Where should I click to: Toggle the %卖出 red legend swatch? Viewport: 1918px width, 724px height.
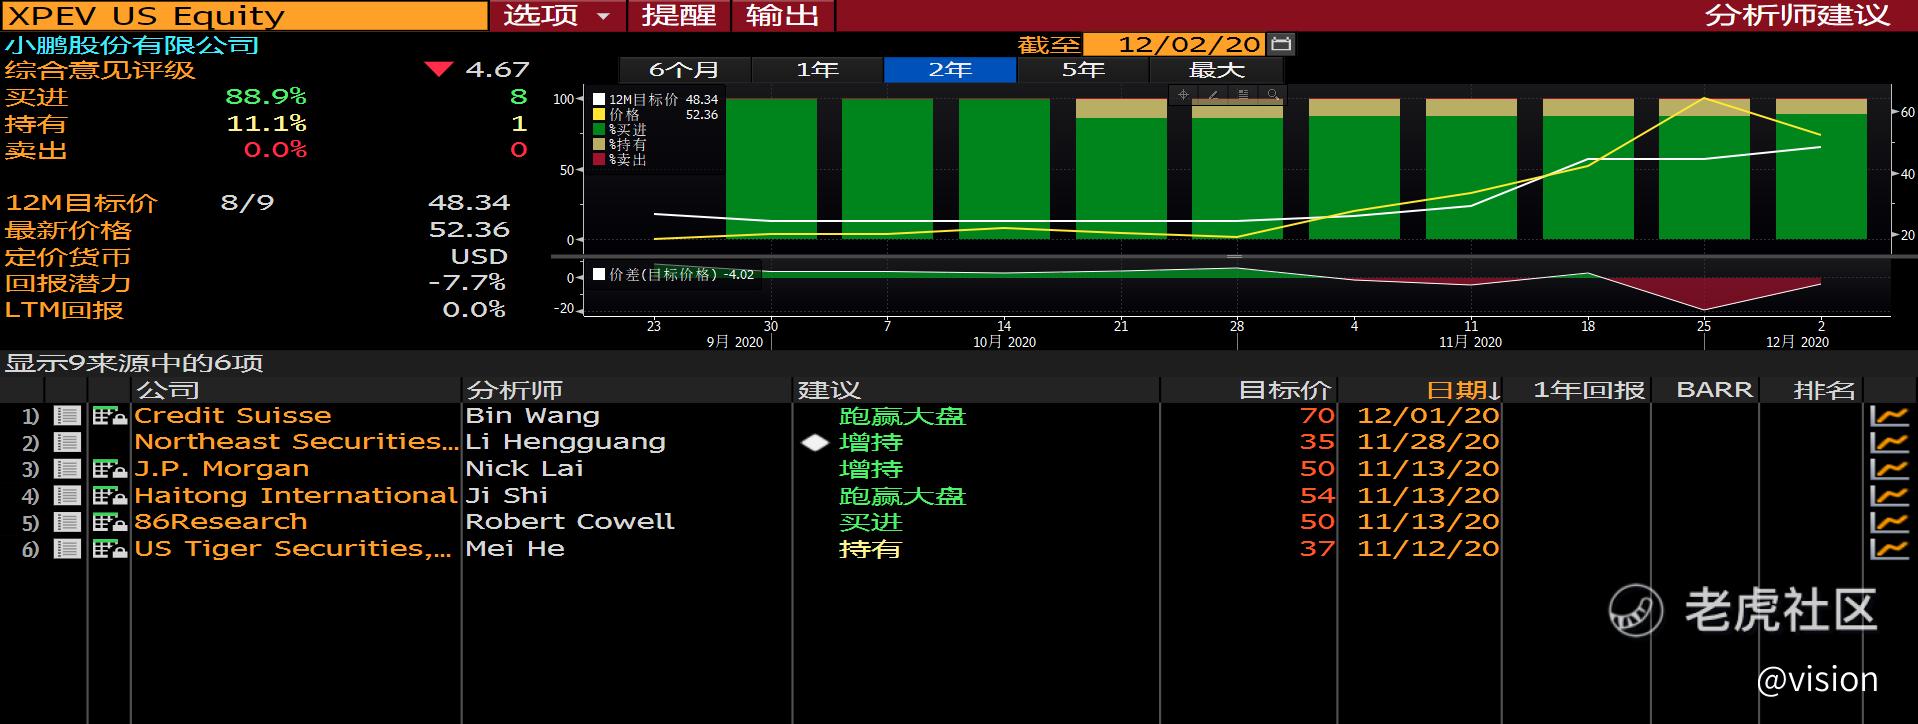(x=599, y=159)
